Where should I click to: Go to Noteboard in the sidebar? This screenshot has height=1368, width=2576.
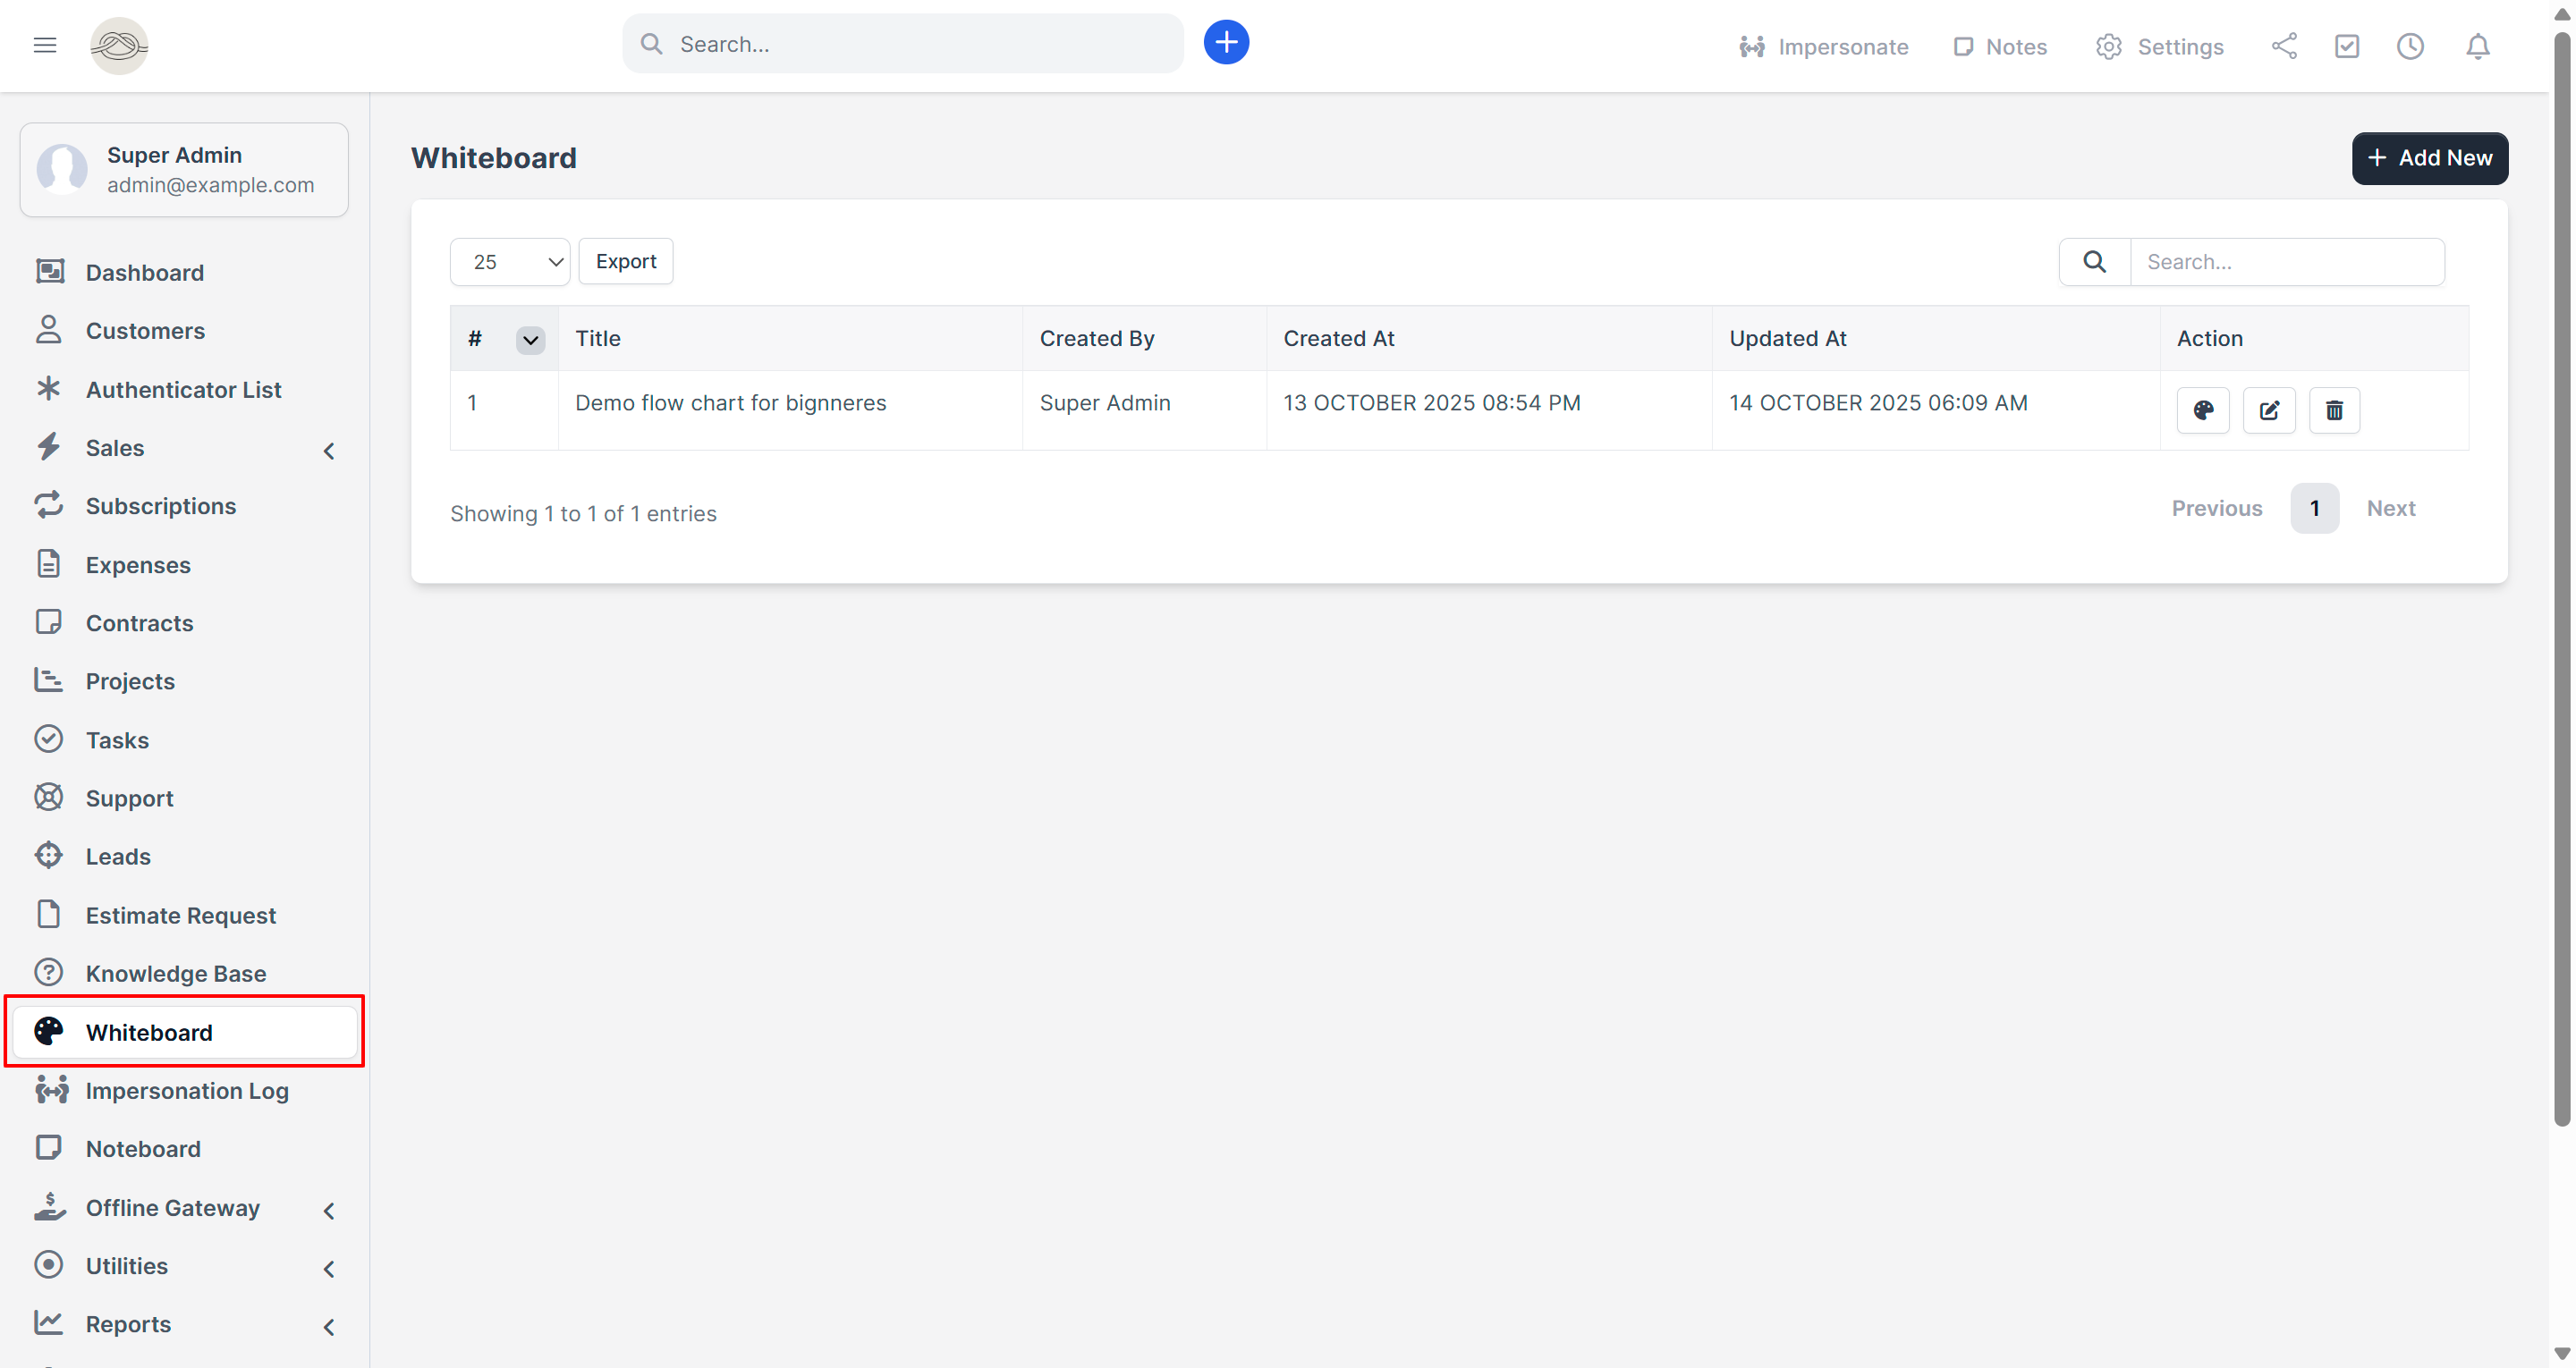pos(143,1149)
